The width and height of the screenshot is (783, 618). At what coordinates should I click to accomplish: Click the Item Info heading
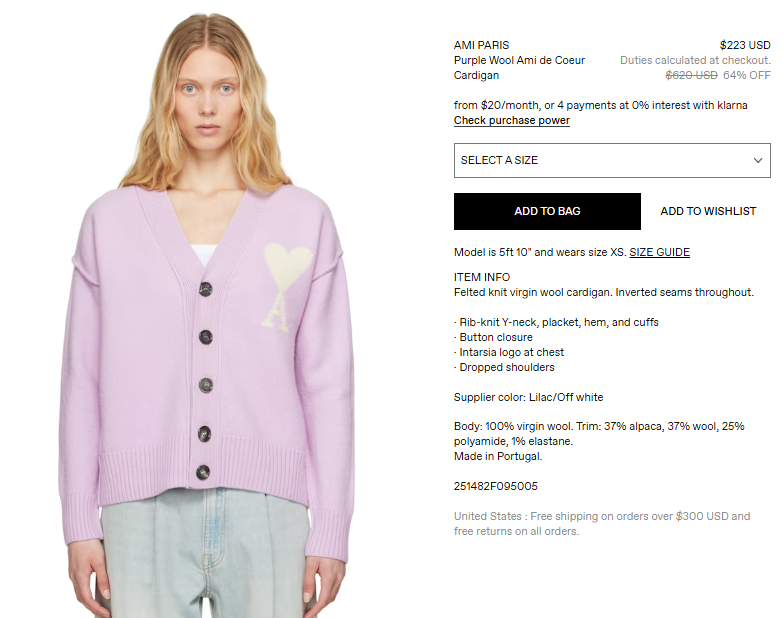coord(481,277)
